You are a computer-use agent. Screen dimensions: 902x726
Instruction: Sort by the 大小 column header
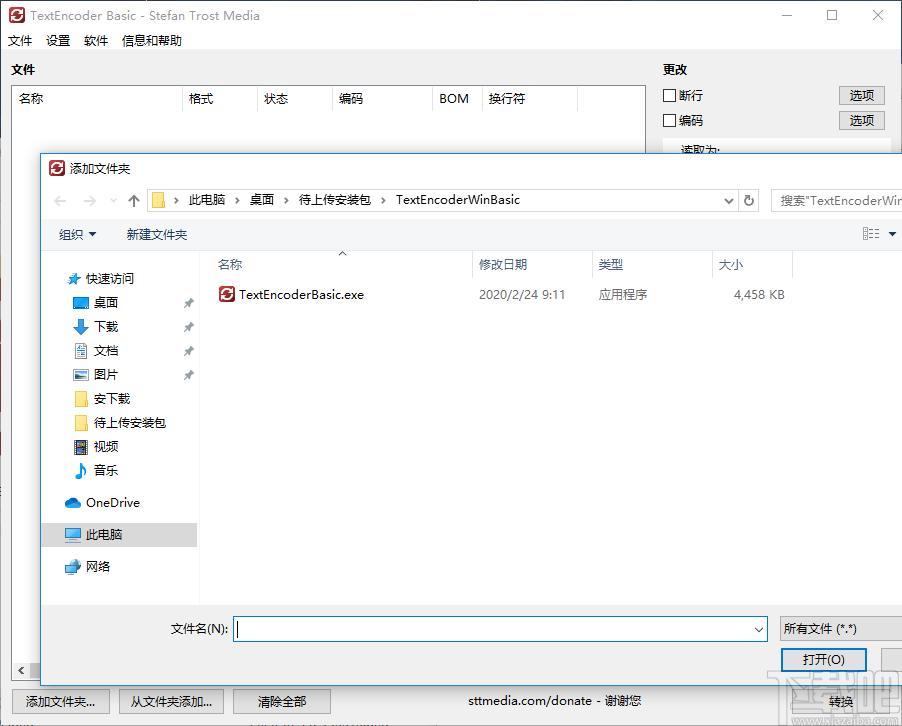pos(753,265)
